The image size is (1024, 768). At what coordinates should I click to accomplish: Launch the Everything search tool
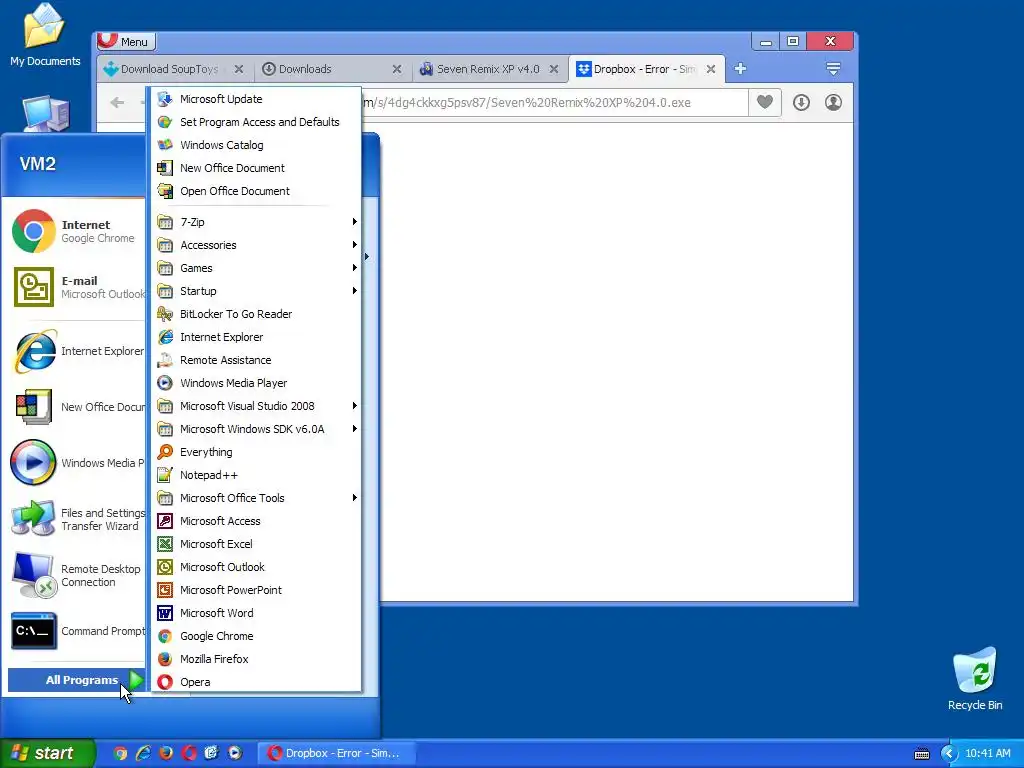257,452
